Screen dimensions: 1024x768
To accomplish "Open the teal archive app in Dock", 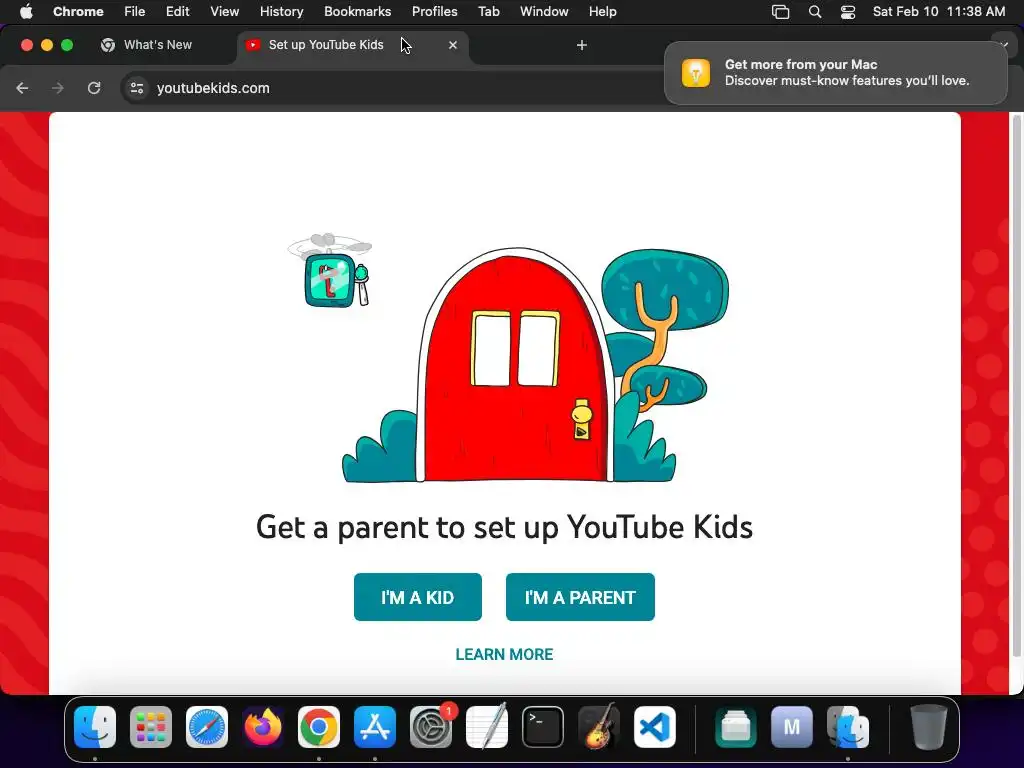I will [x=735, y=727].
